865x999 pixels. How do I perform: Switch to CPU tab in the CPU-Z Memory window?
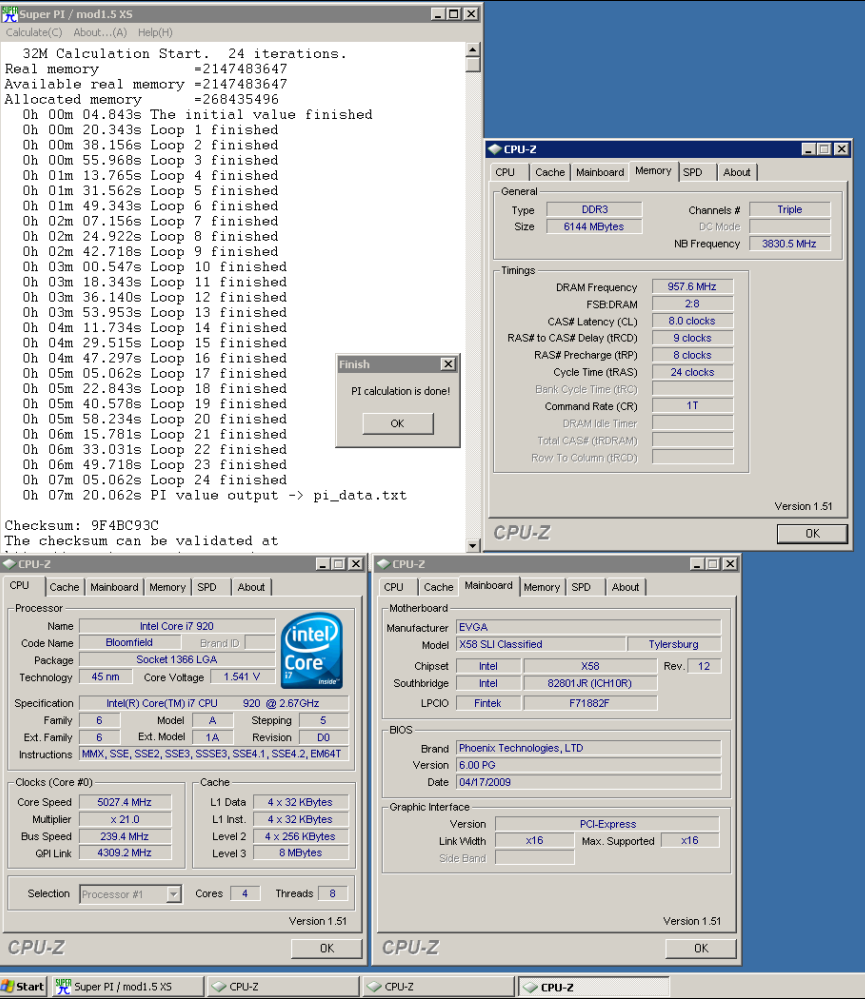click(505, 173)
